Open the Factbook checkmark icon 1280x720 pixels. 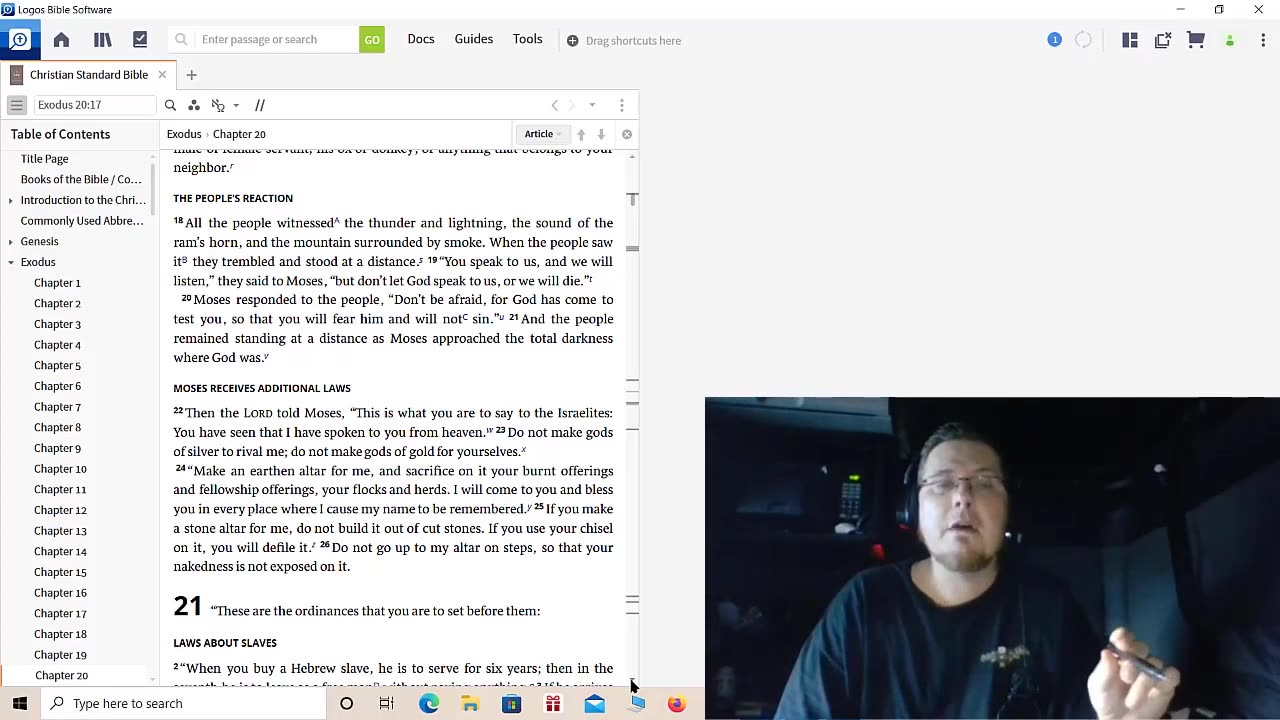point(140,40)
